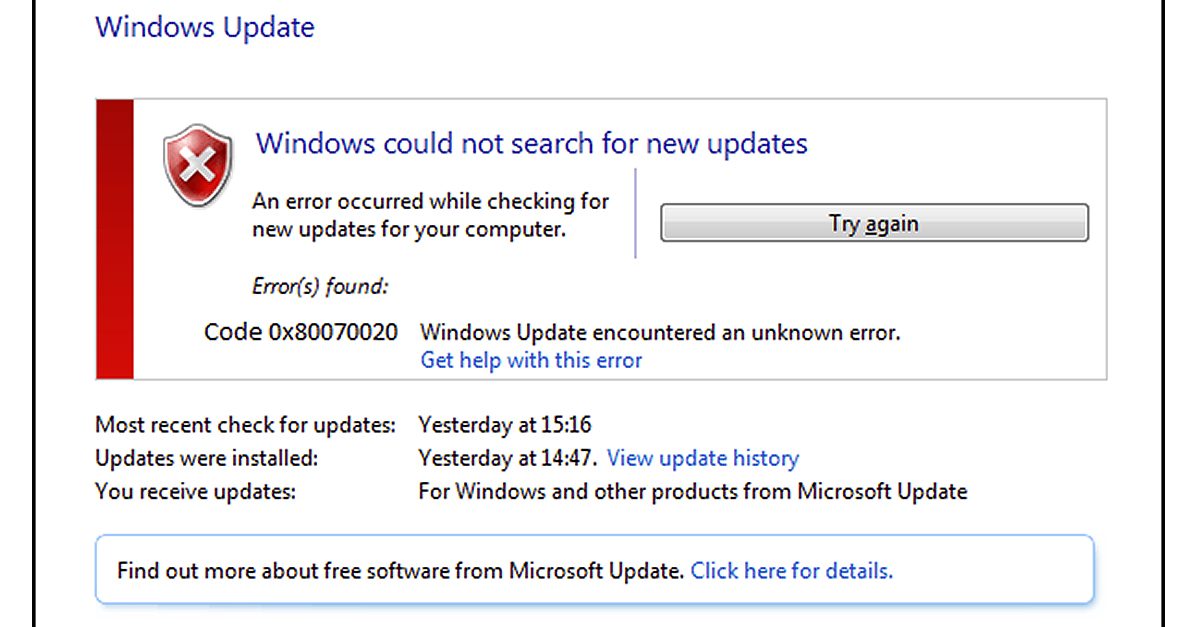Open Get help with this error link
Image resolution: width=1200 pixels, height=627 pixels.
pyautogui.click(x=530, y=360)
